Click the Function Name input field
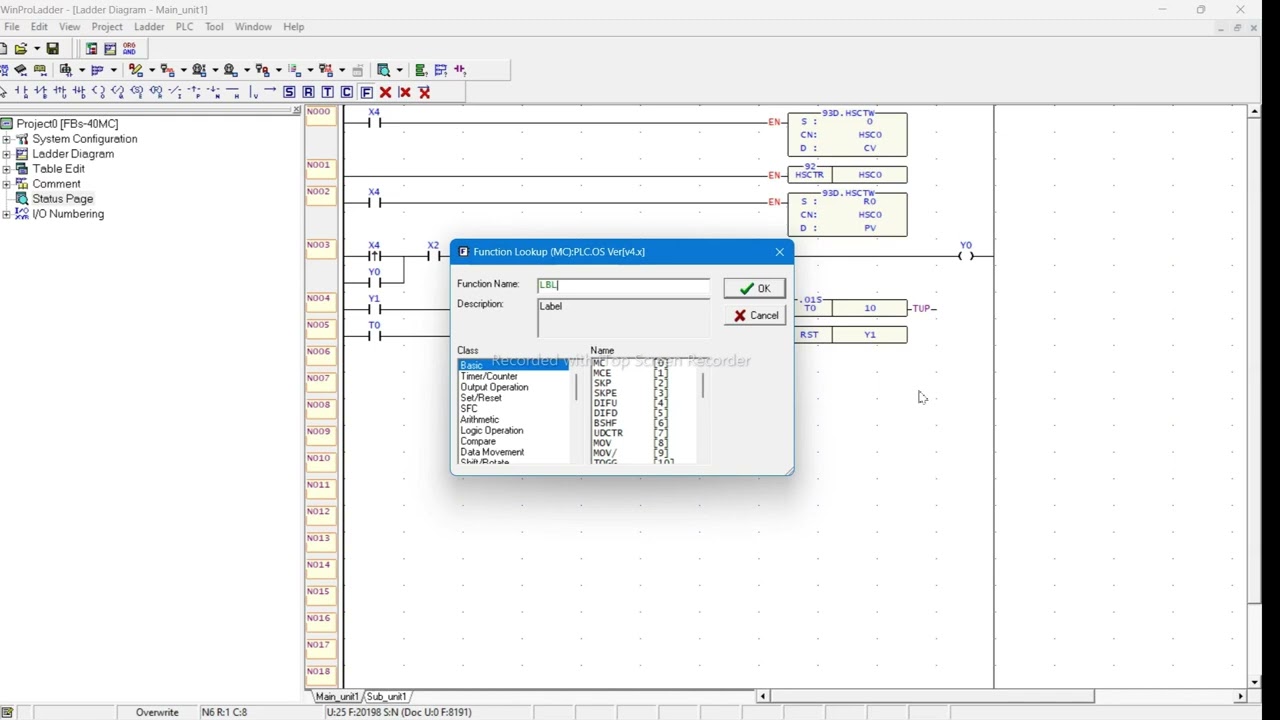The height and width of the screenshot is (720, 1280). click(623, 285)
